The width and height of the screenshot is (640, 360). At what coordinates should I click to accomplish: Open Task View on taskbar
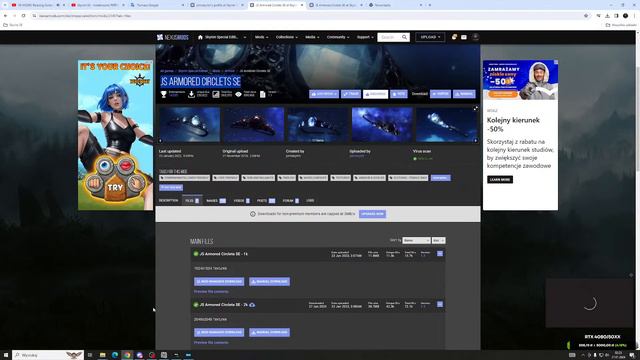90,355
